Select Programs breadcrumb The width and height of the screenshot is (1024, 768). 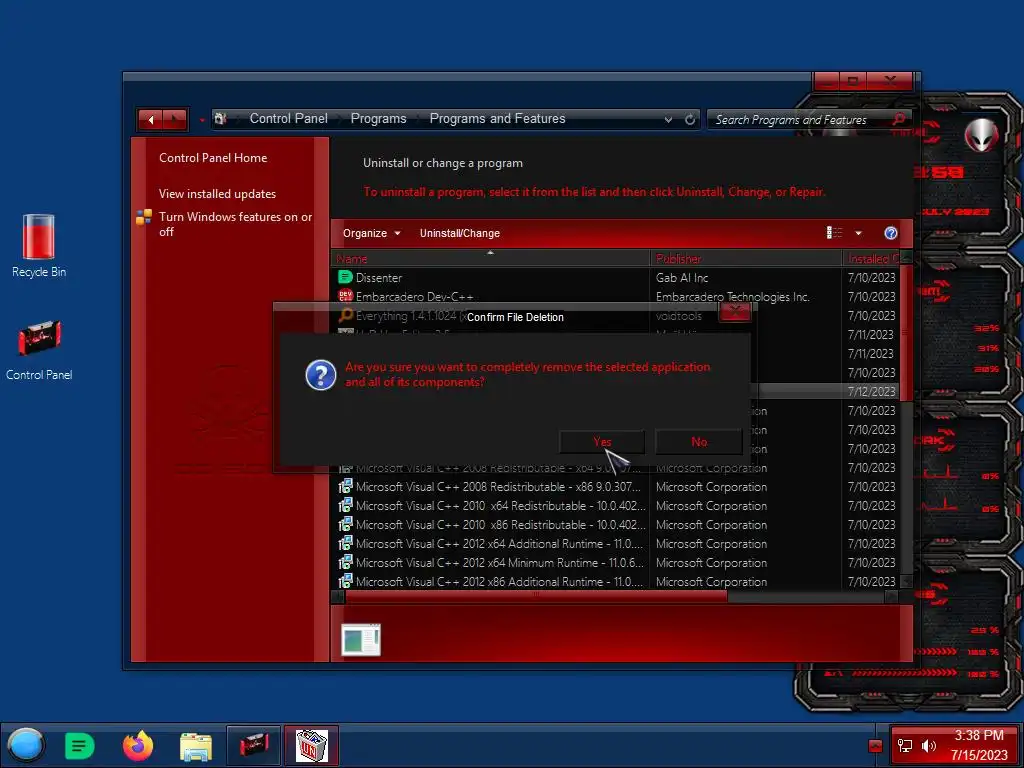coord(378,118)
